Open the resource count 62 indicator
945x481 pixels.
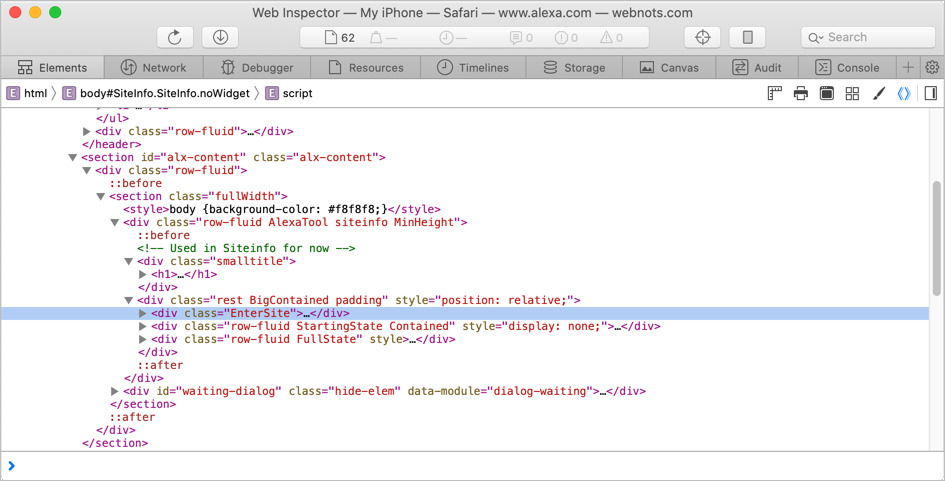point(340,37)
